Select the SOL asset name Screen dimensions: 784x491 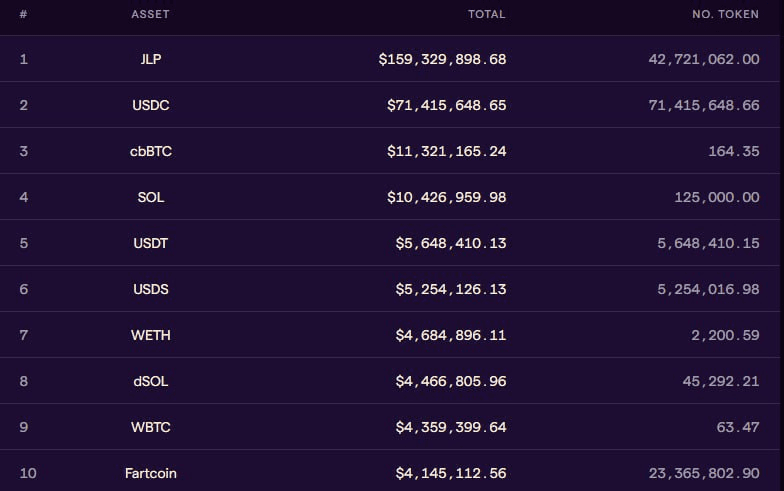click(x=151, y=197)
